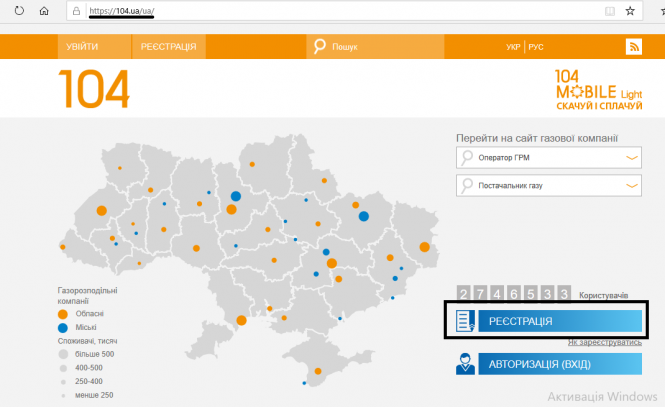This screenshot has height=407, width=665.
Task: Click magnifier icon in Оператор ГРМ field
Action: (x=467, y=158)
